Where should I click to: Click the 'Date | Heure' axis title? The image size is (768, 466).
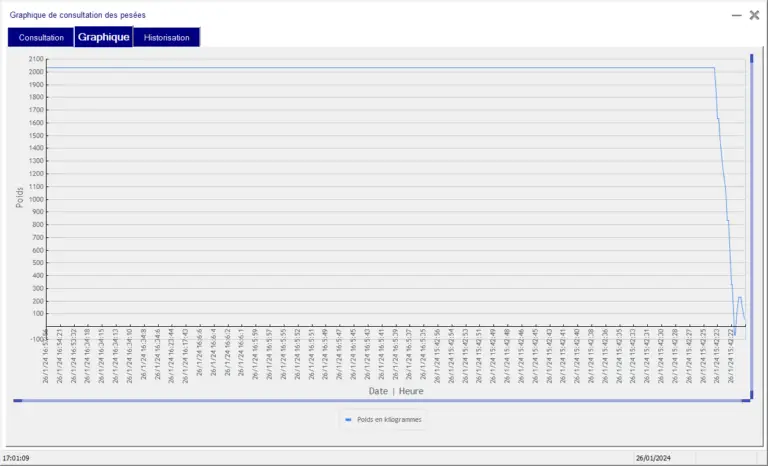coord(396,391)
